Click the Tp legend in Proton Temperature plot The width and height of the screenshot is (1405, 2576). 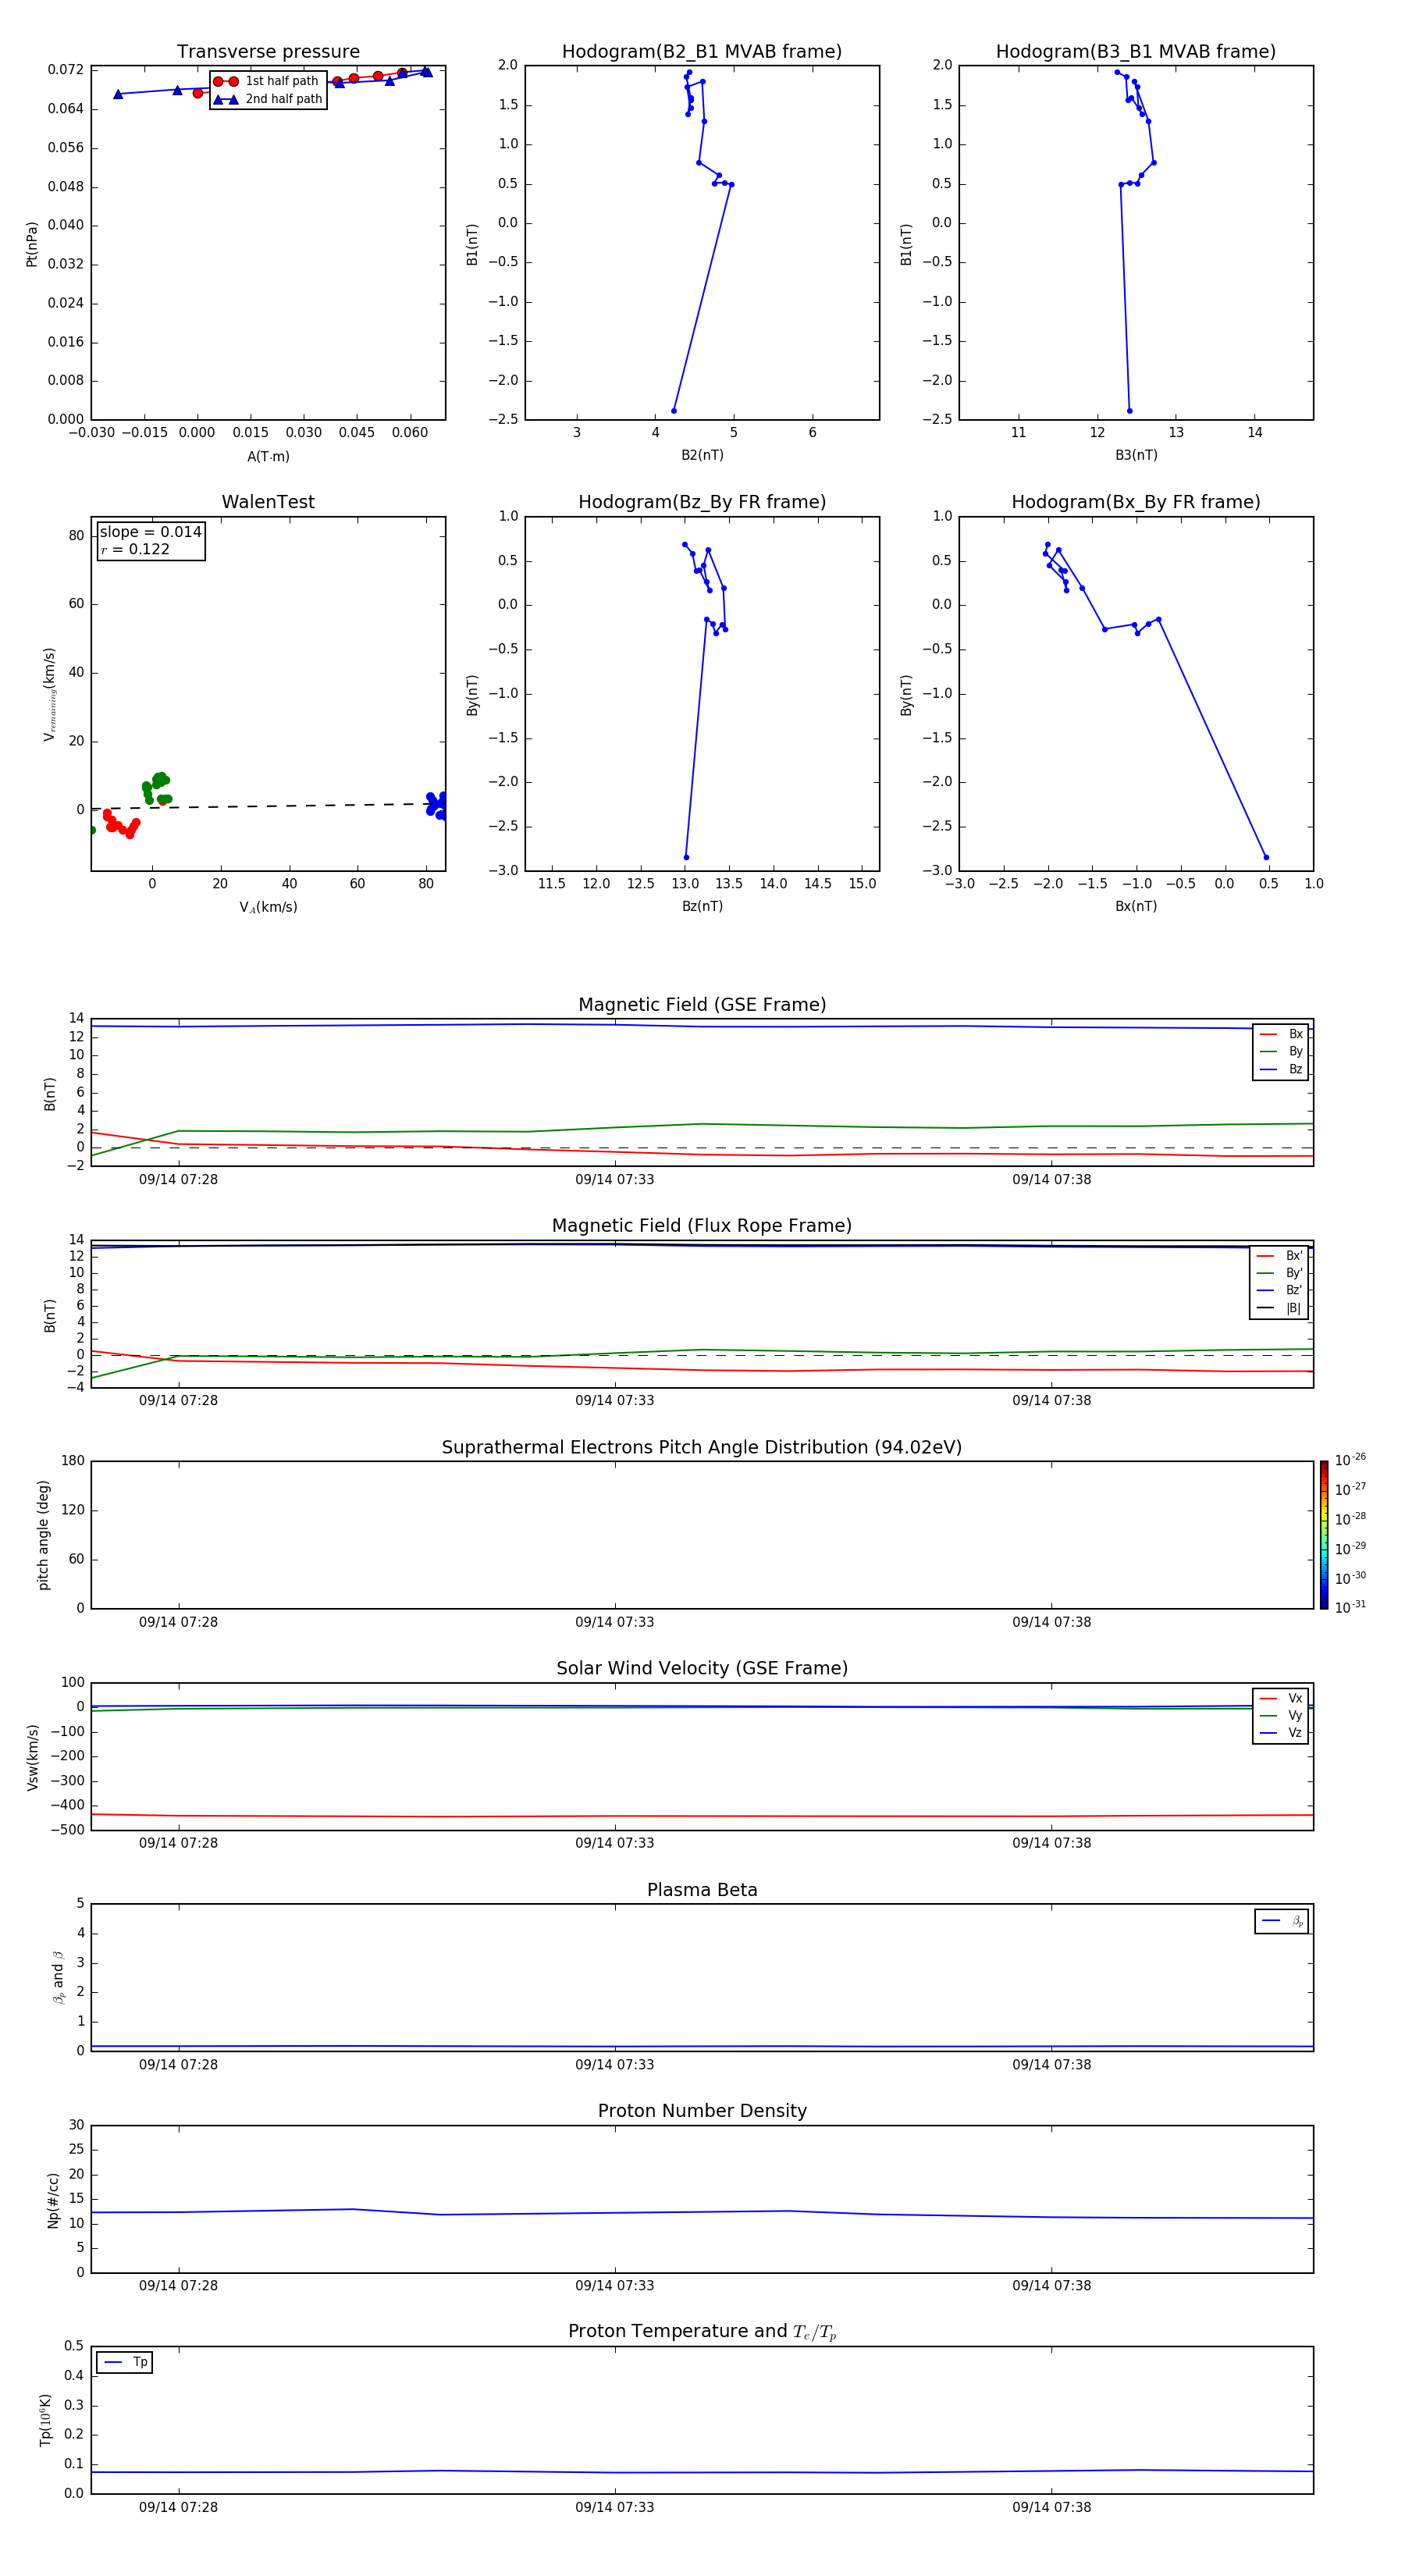click(125, 2362)
